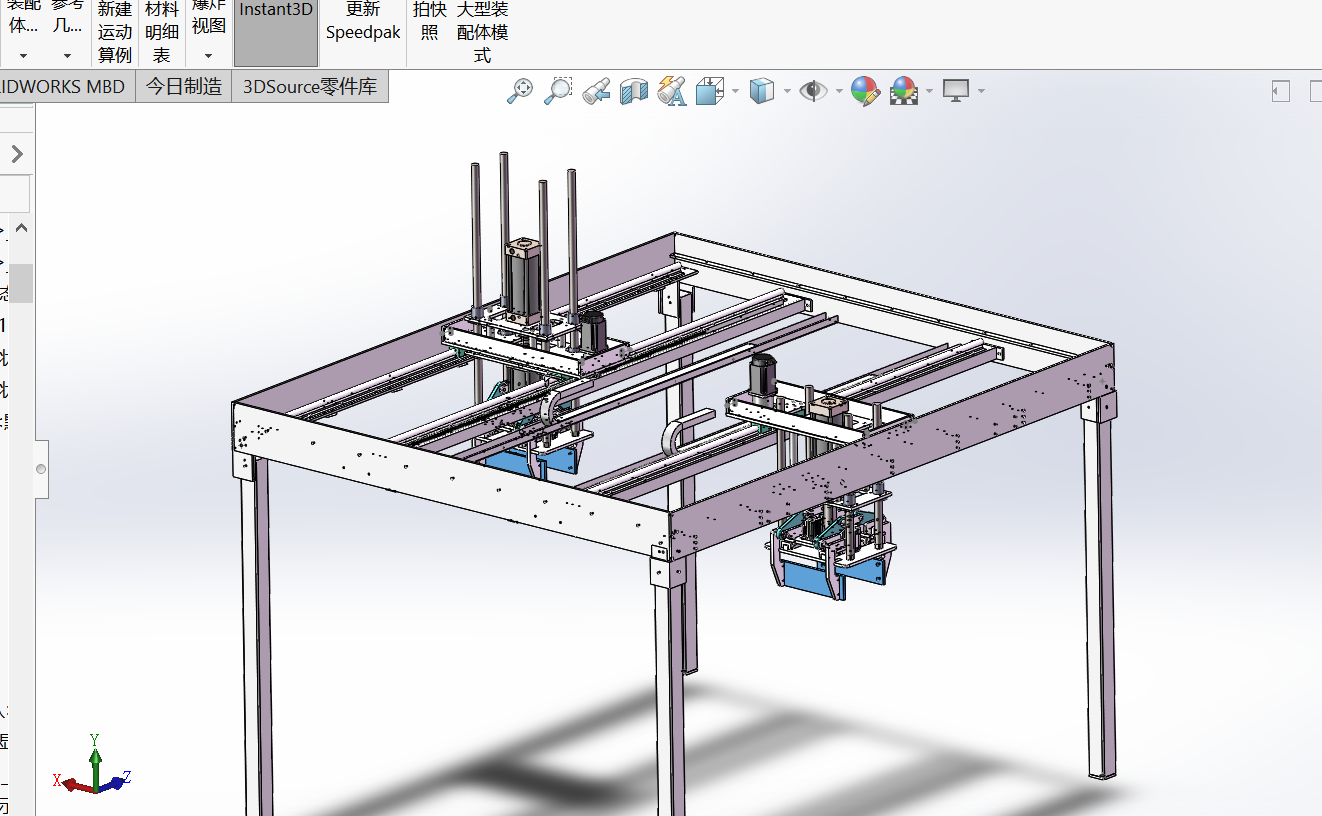Open the View Settings dropdown arrow
The image size is (1322, 816).
(981, 91)
